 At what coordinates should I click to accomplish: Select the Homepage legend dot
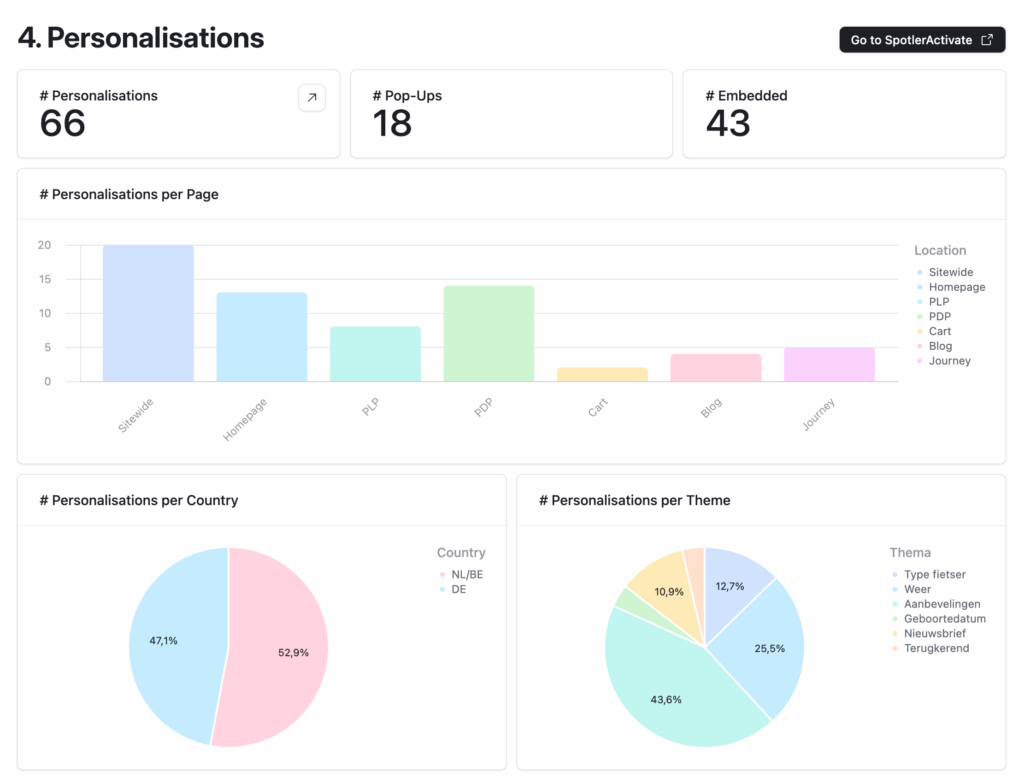(x=921, y=287)
